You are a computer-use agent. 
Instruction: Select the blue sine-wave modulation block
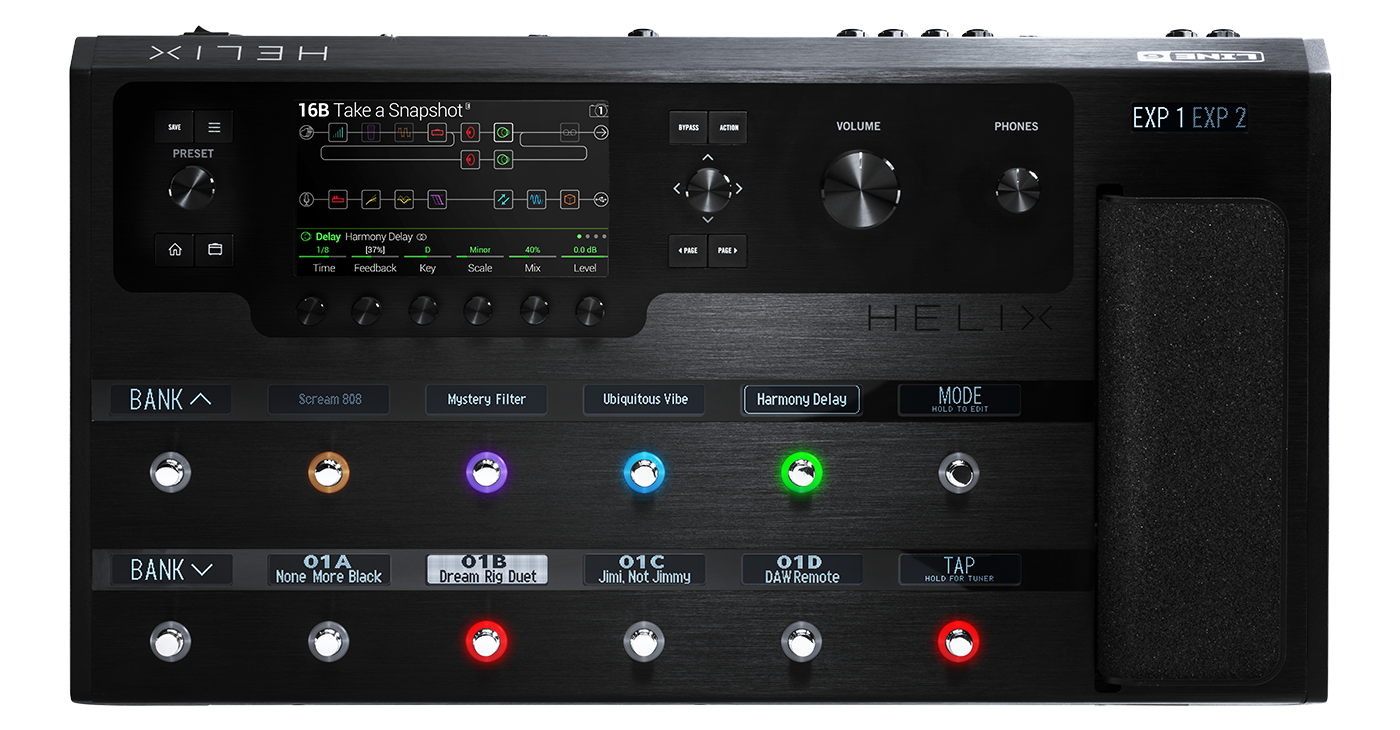coord(536,199)
